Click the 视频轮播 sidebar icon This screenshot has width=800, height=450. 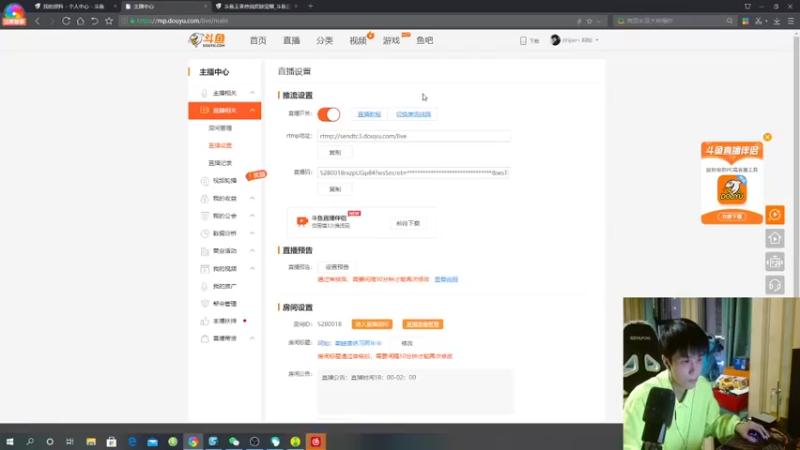click(205, 181)
